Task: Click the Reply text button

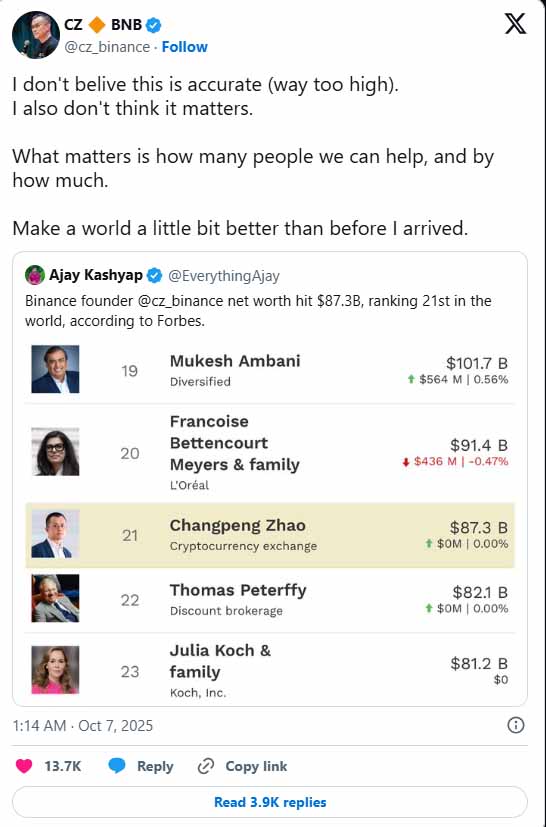Action: [155, 766]
